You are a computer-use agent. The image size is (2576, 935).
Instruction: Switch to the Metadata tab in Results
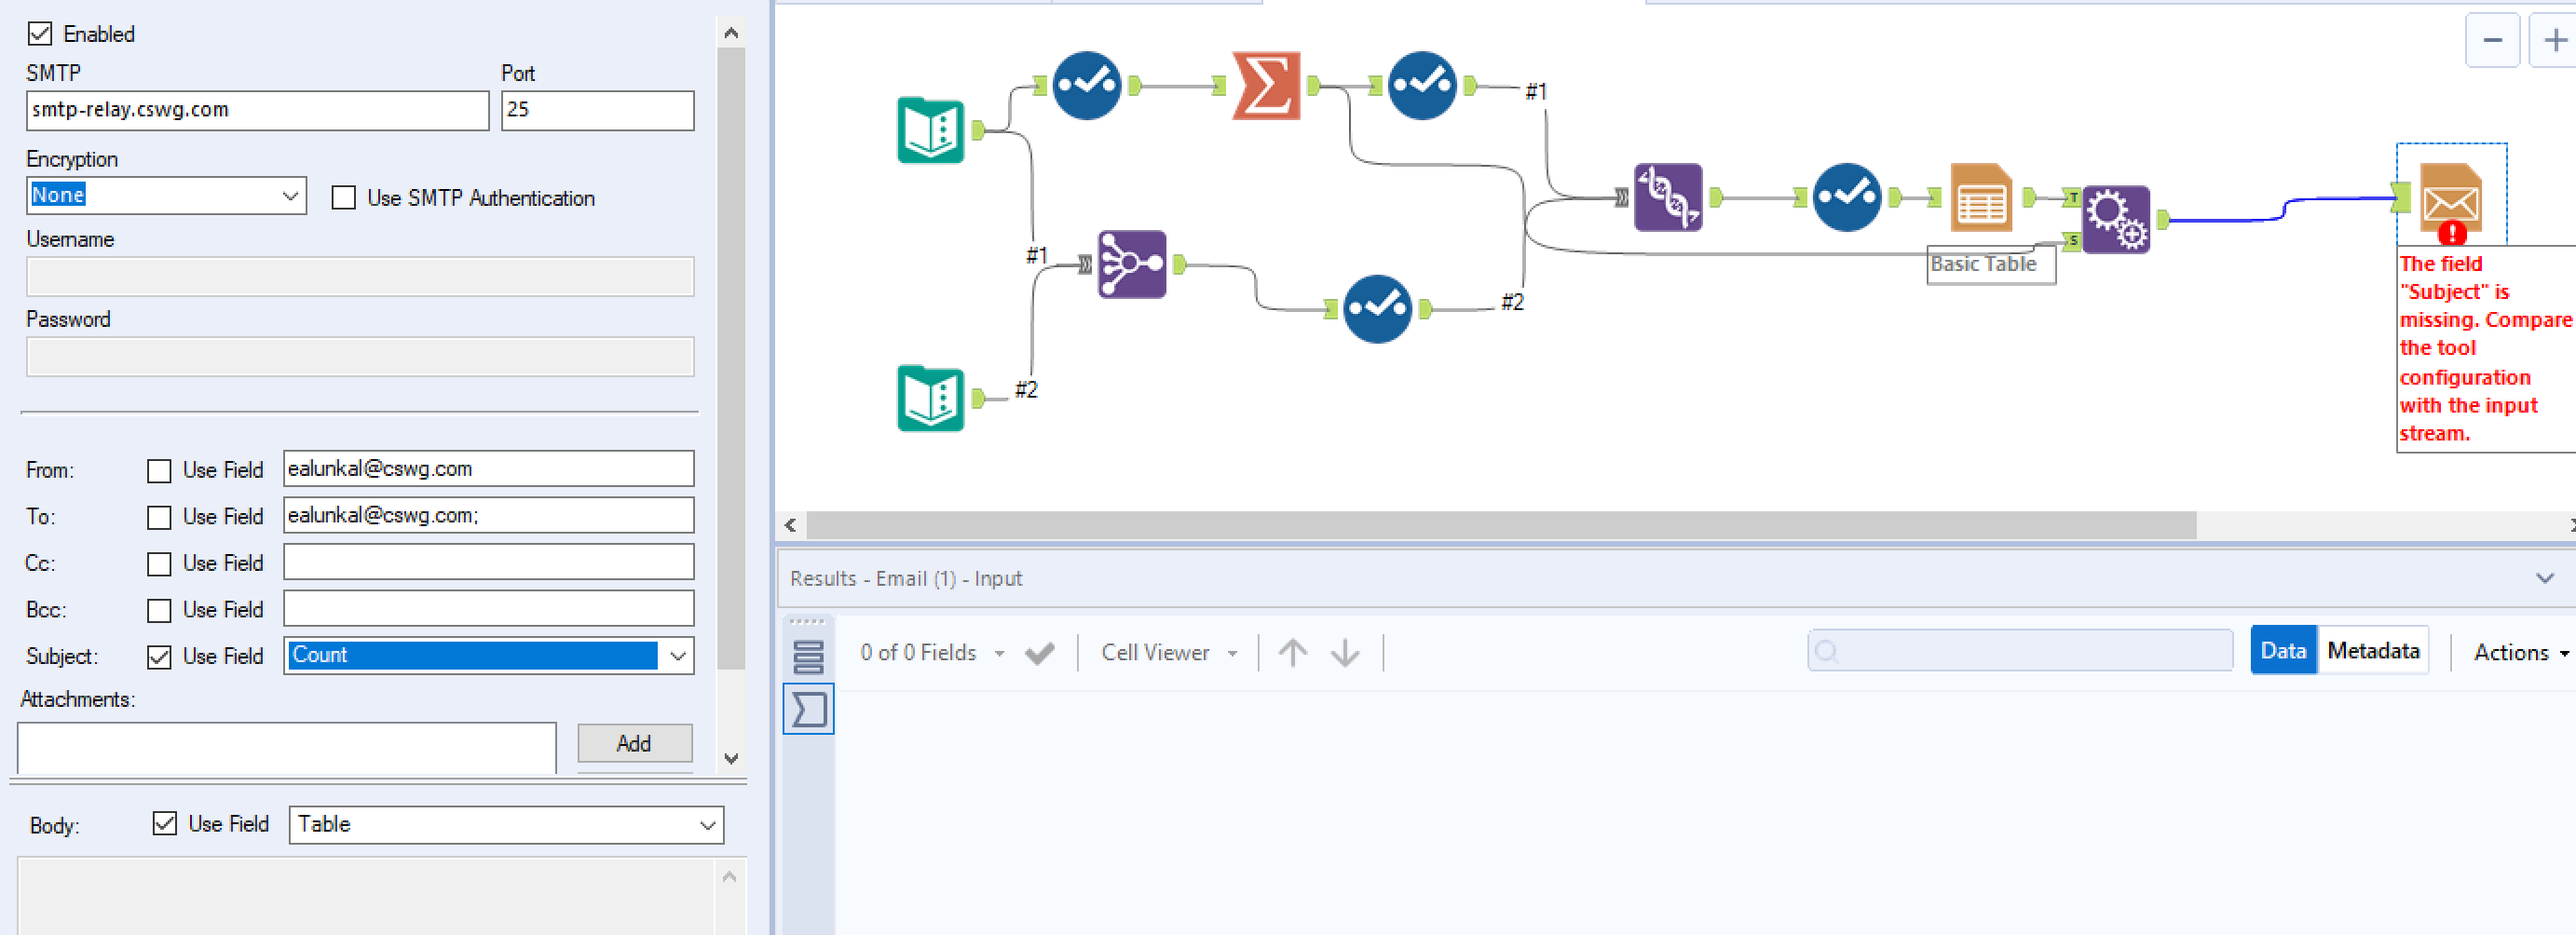coord(2373,650)
